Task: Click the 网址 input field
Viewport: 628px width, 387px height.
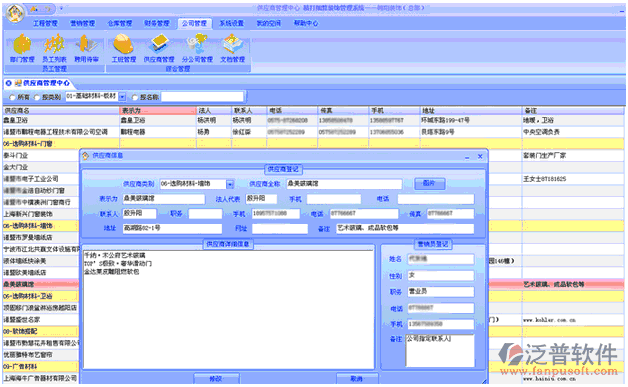Action: coord(280,228)
